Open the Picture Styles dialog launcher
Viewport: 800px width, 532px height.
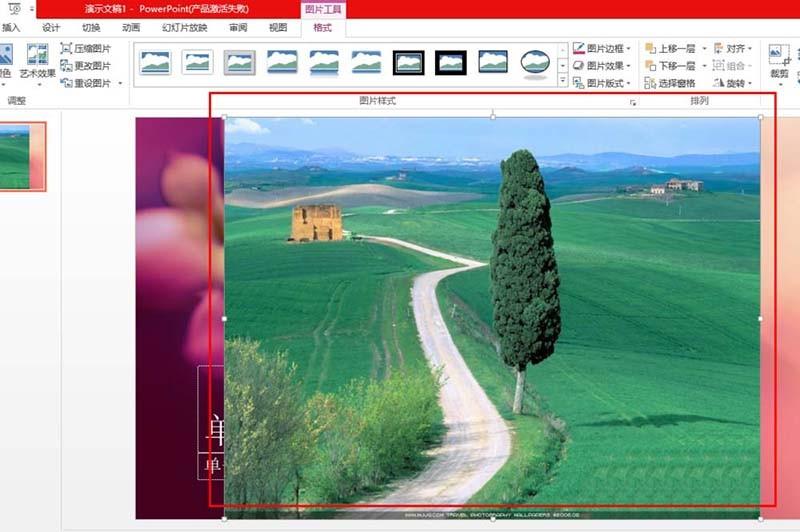[632, 102]
